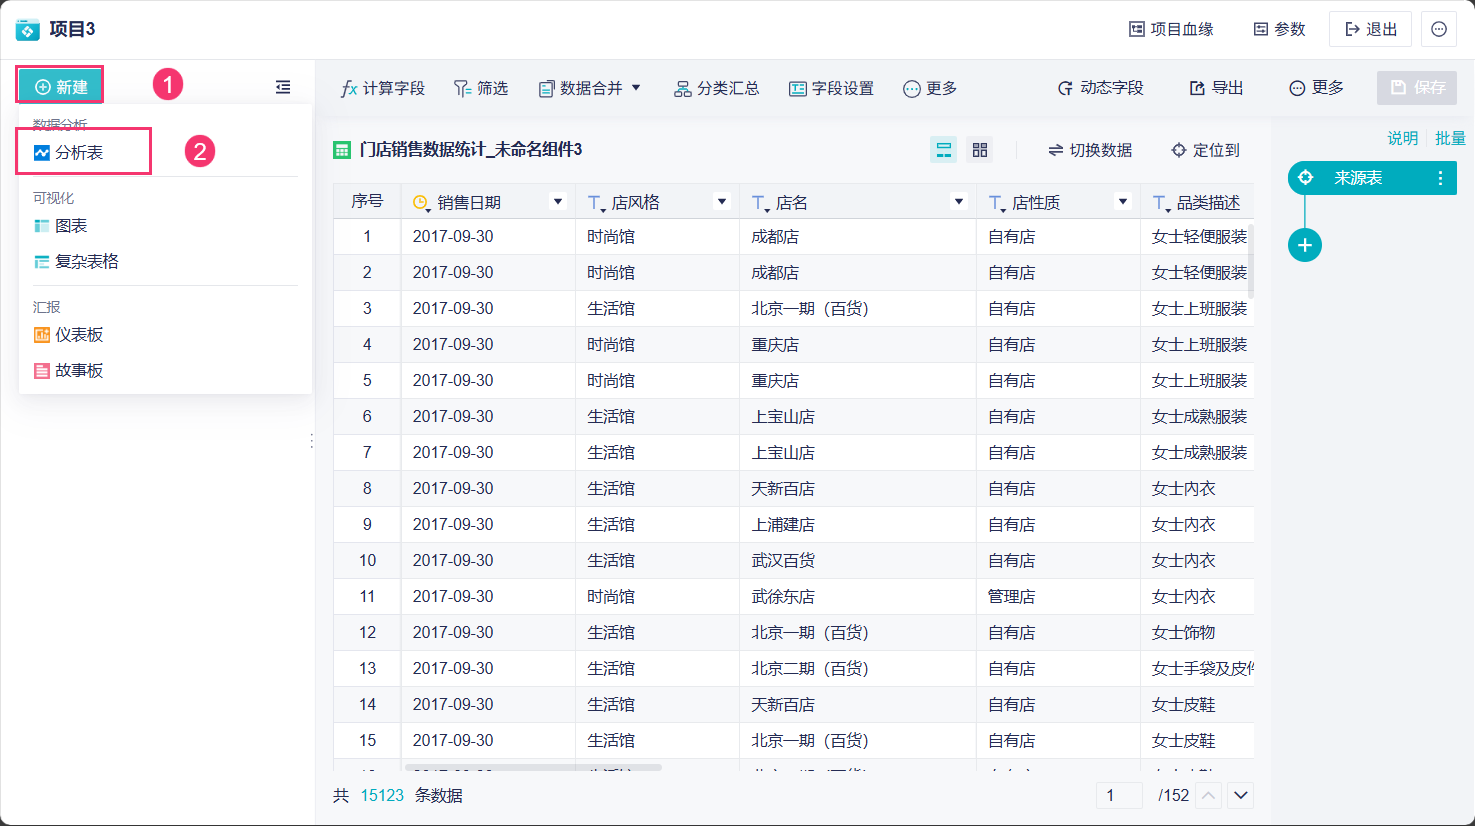Click the text type icon of 店性质
This screenshot has height=826, width=1475.
[x=997, y=203]
